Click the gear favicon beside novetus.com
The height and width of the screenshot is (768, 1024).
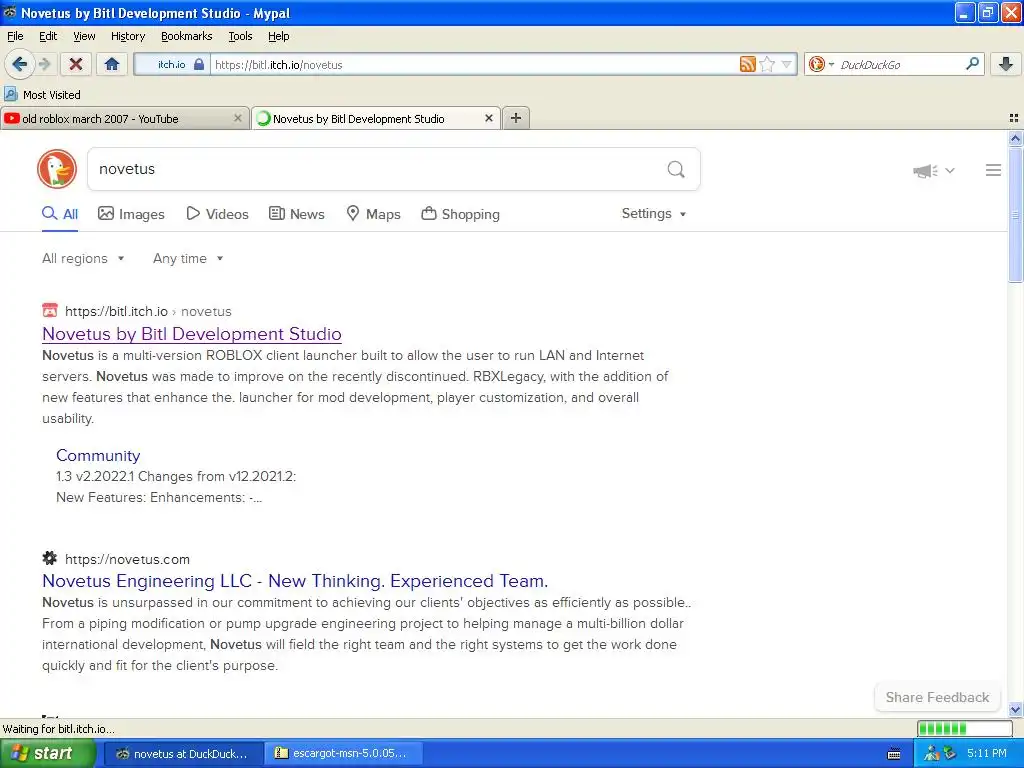click(50, 558)
